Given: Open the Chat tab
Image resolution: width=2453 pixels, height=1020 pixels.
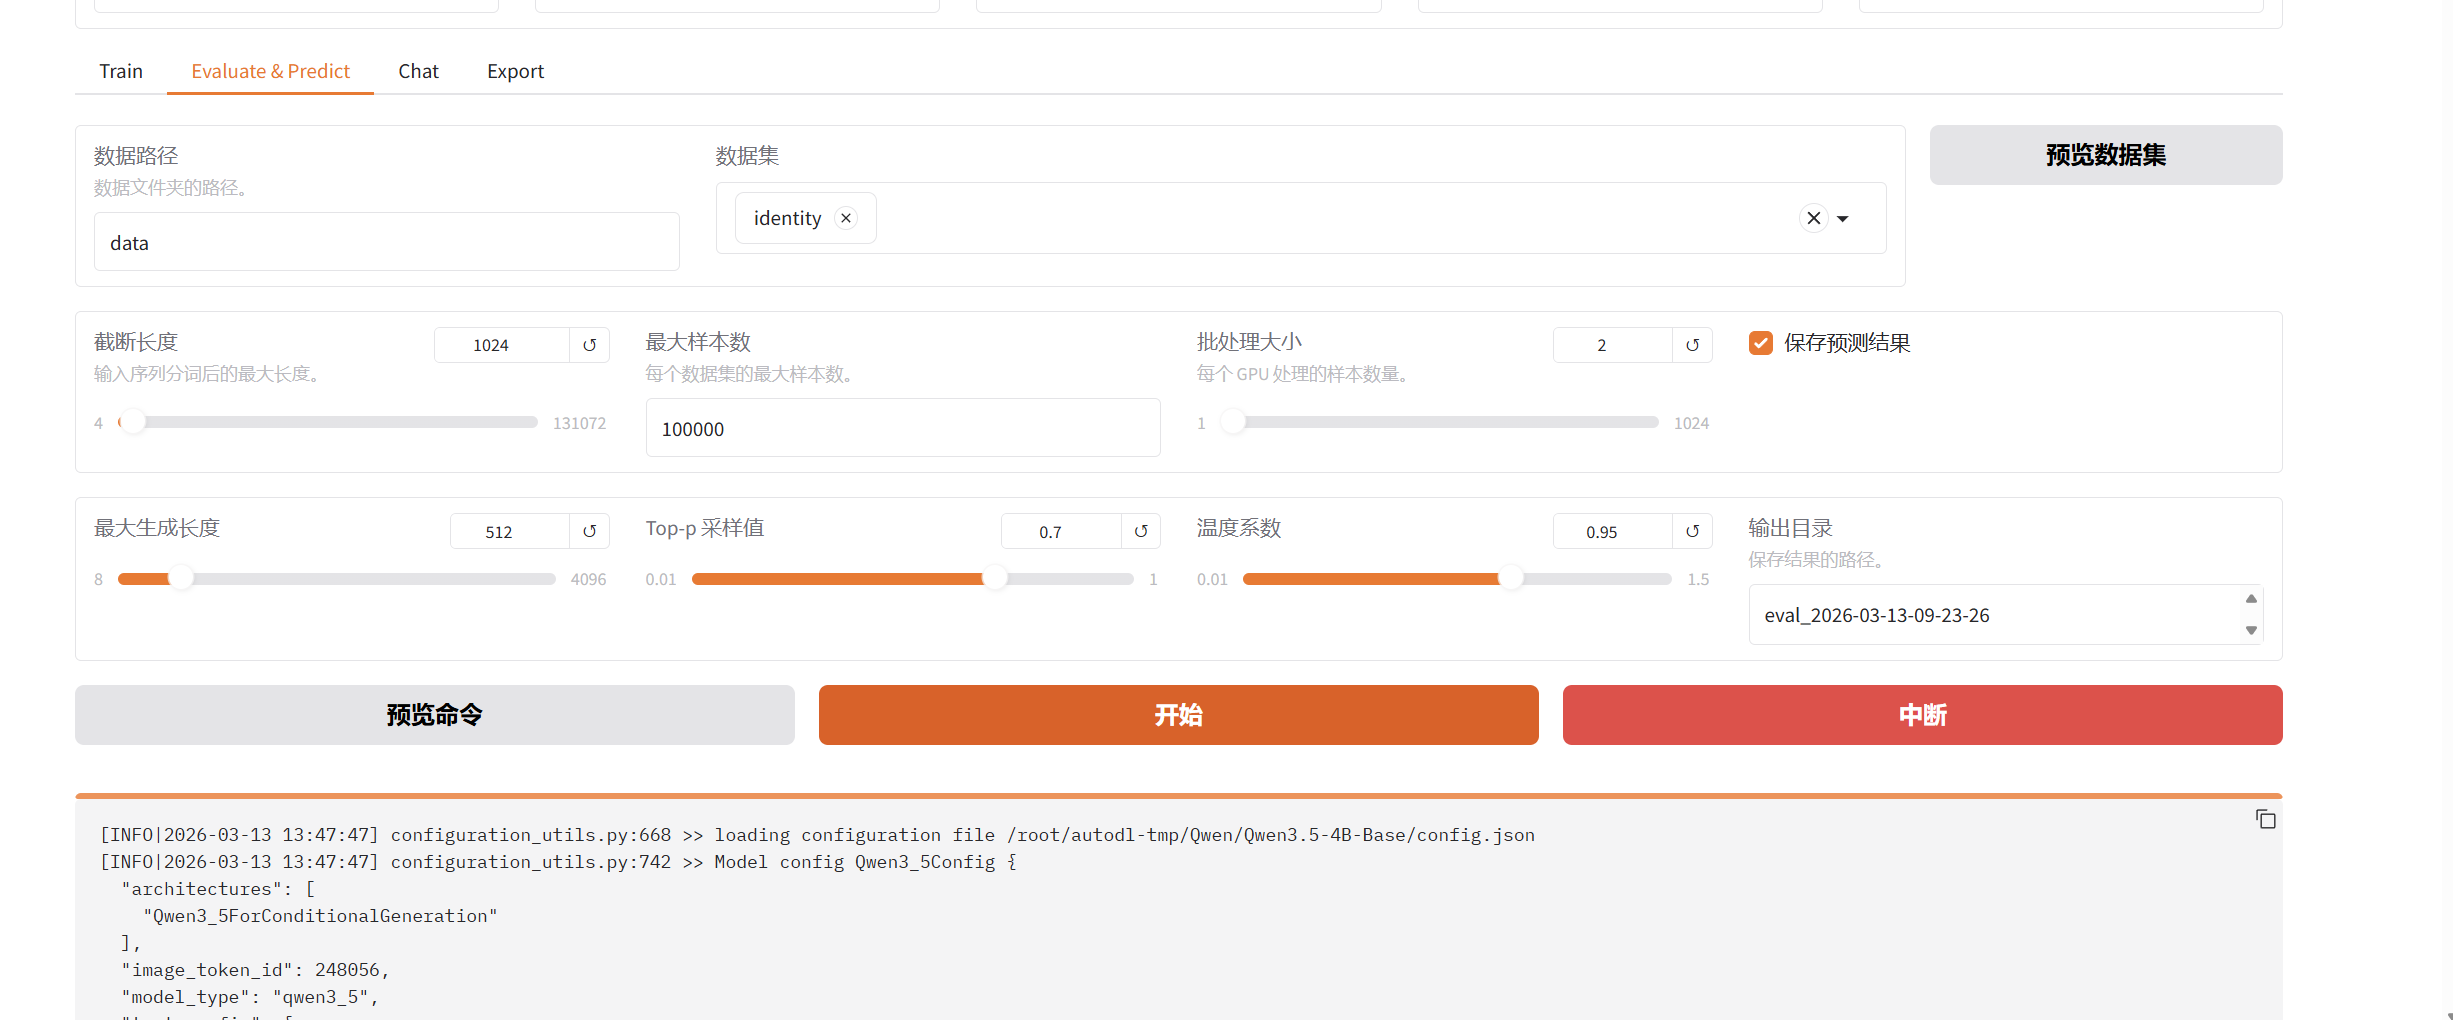Looking at the screenshot, I should [x=418, y=71].
